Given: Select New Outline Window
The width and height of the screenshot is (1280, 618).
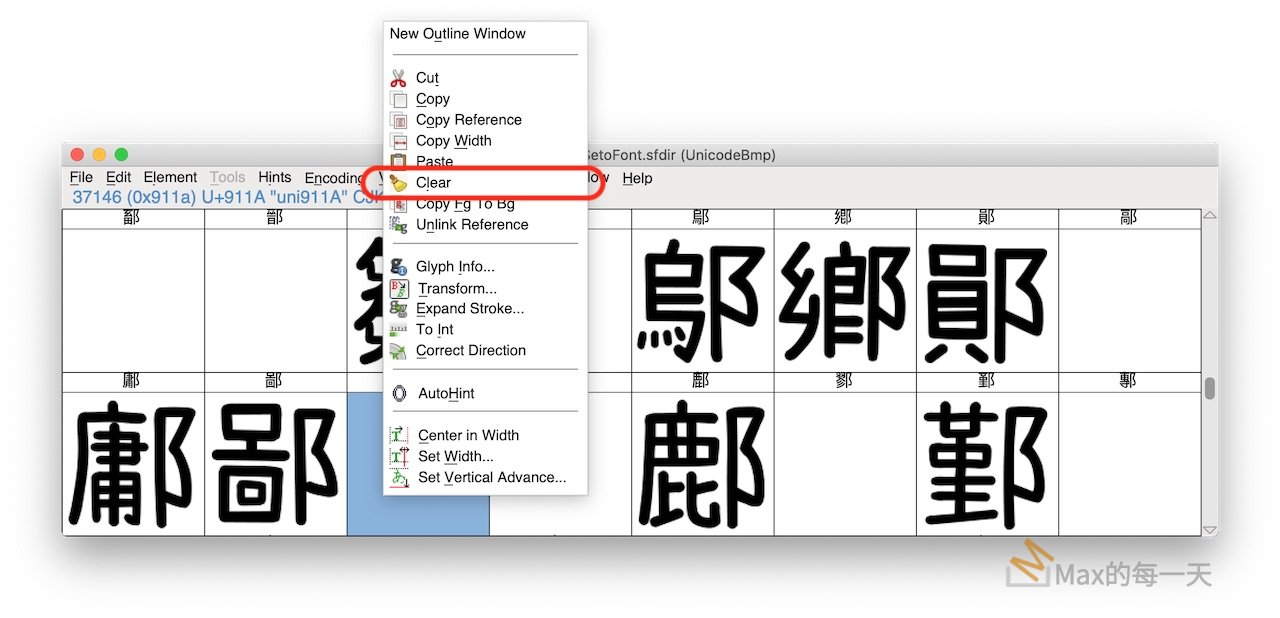Looking at the screenshot, I should (x=457, y=34).
